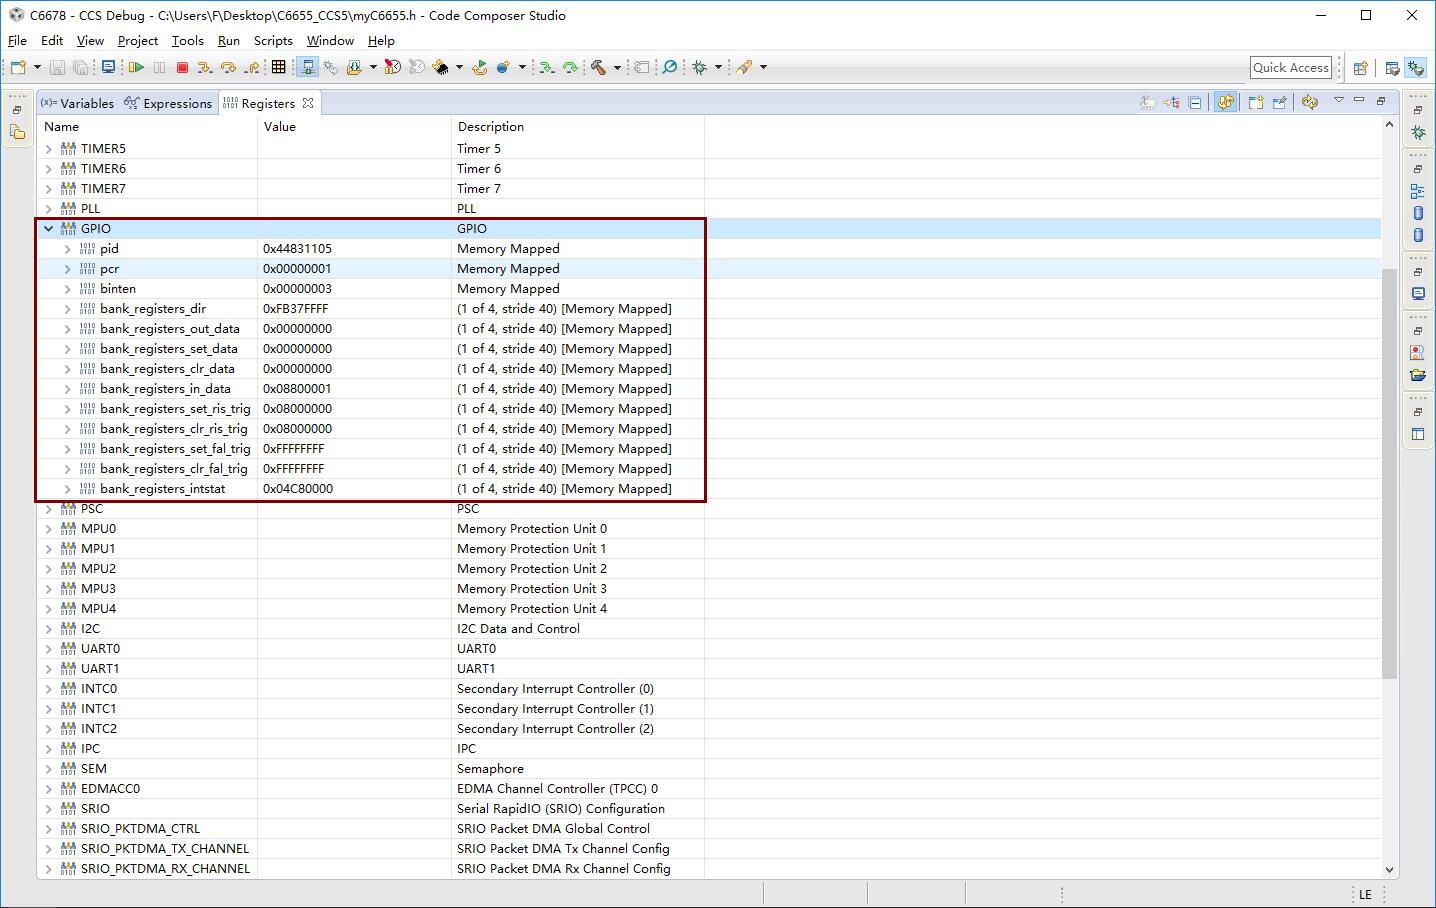Click the scroll up arrow in Registers
Image resolution: width=1436 pixels, height=908 pixels.
coord(1389,125)
